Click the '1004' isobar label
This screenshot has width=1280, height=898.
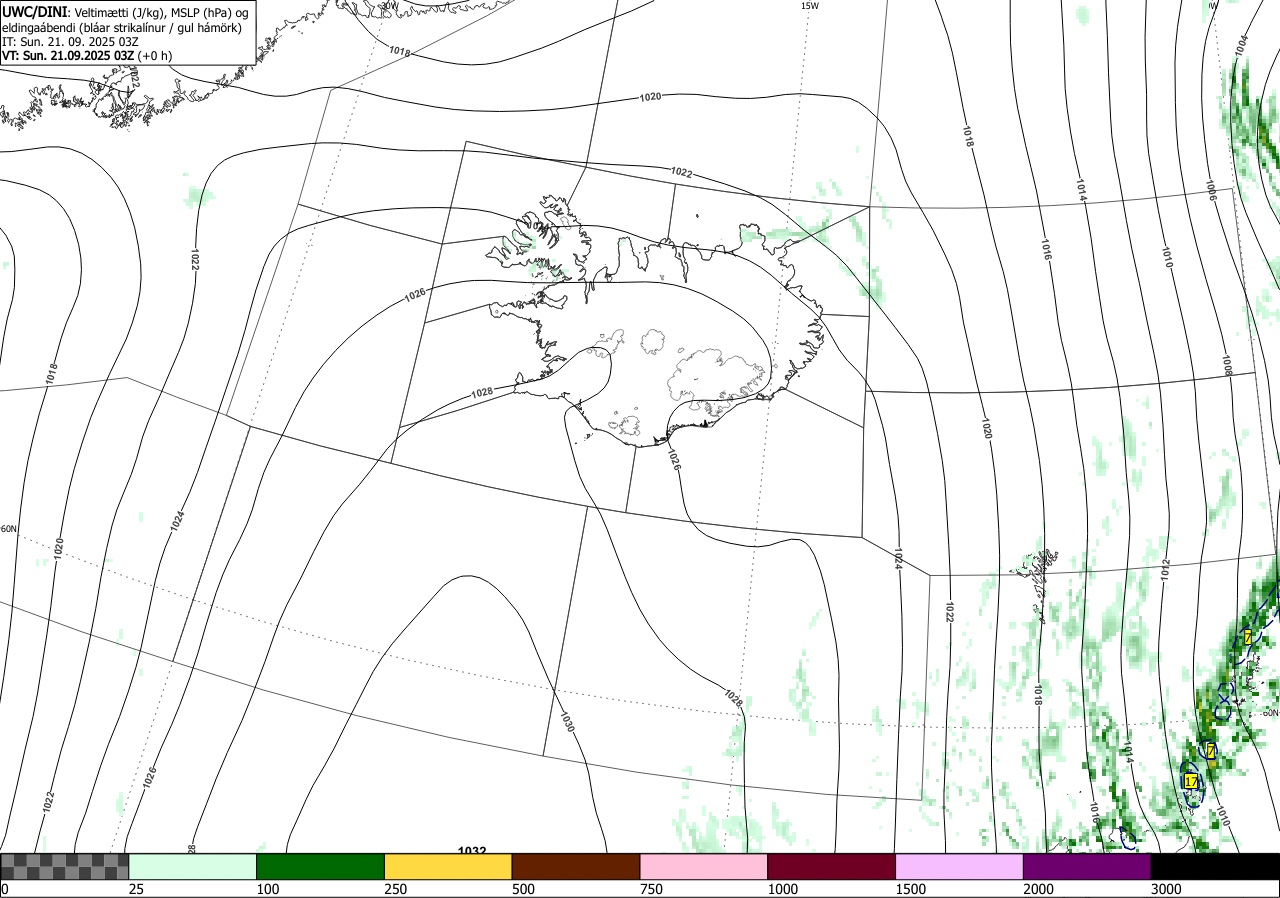tap(1241, 45)
